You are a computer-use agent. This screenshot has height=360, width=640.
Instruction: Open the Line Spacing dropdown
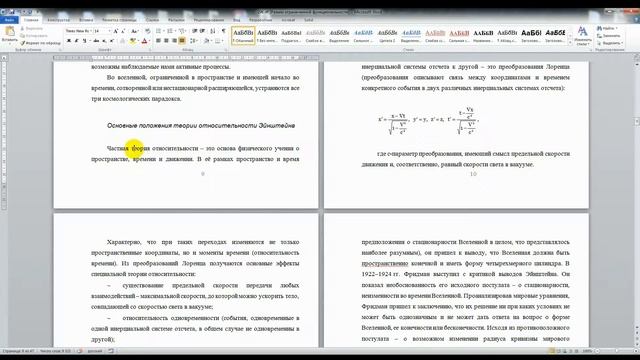pyautogui.click(x=194, y=41)
